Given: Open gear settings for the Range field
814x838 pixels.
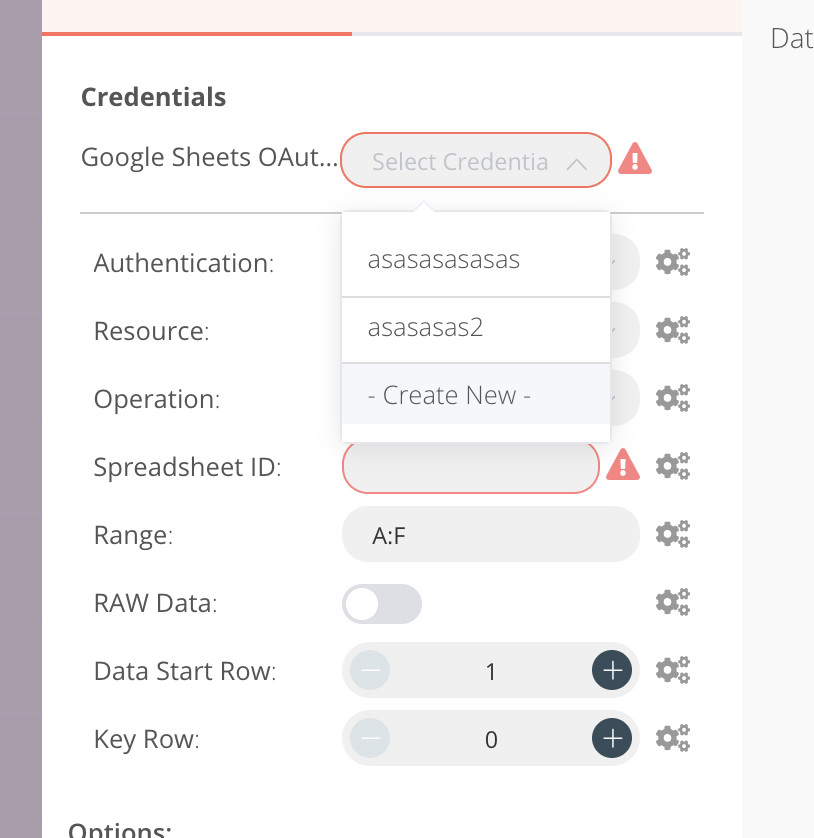Looking at the screenshot, I should [672, 533].
